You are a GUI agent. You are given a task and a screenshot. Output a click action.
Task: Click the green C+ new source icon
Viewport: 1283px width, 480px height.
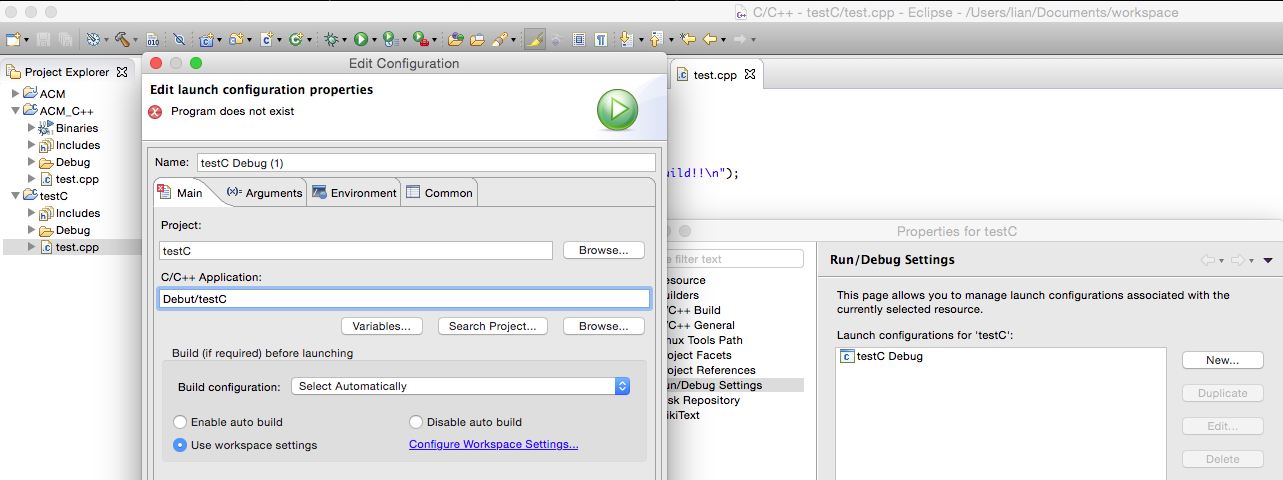point(296,39)
